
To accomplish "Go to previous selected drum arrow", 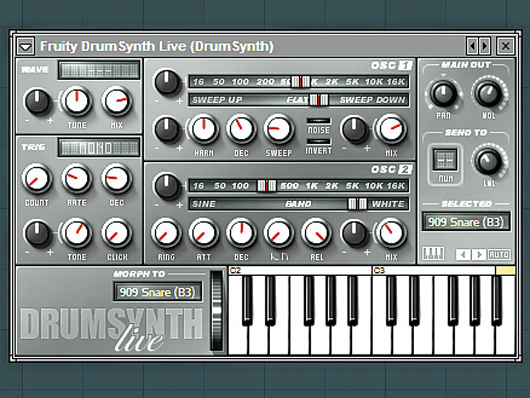I will tap(463, 254).
